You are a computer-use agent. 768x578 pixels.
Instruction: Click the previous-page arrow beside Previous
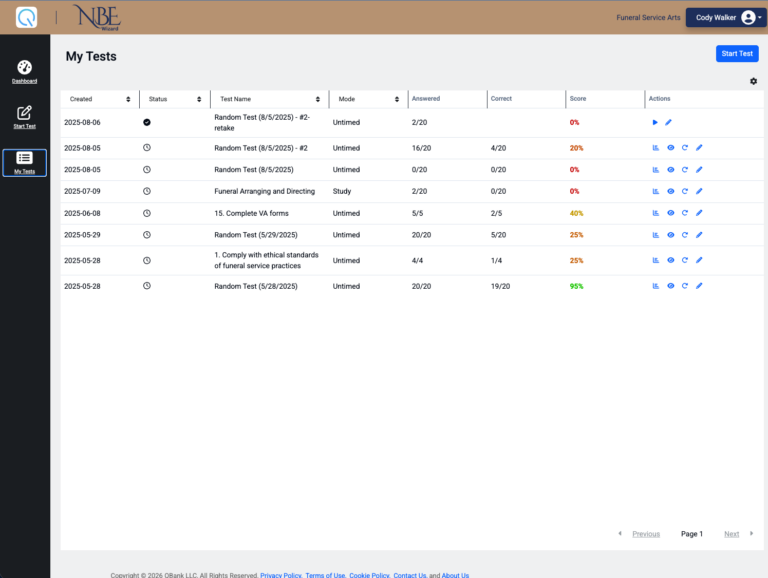pos(620,533)
